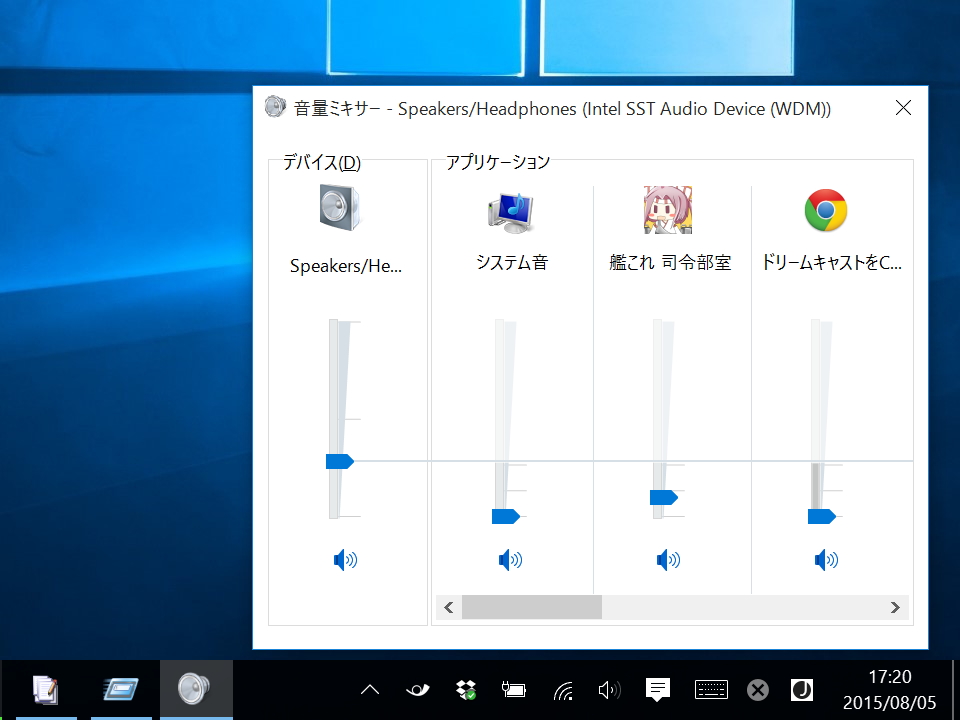Mute the 艦これ 司令部室 audio

pyautogui.click(x=667, y=560)
